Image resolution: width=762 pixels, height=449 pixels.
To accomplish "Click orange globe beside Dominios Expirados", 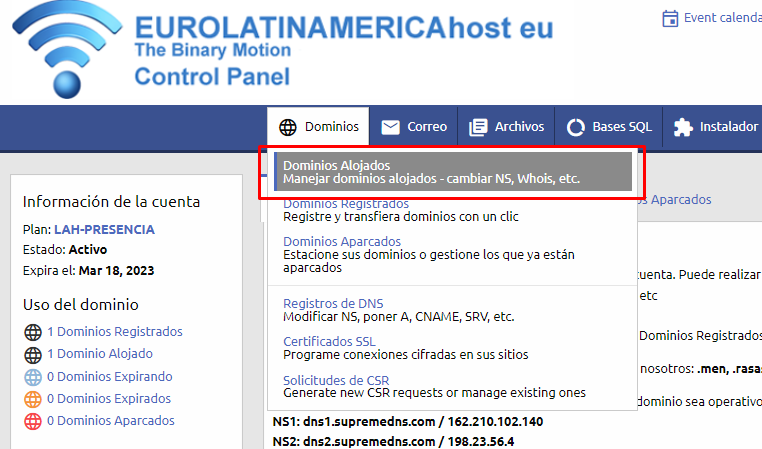I will pyautogui.click(x=33, y=399).
